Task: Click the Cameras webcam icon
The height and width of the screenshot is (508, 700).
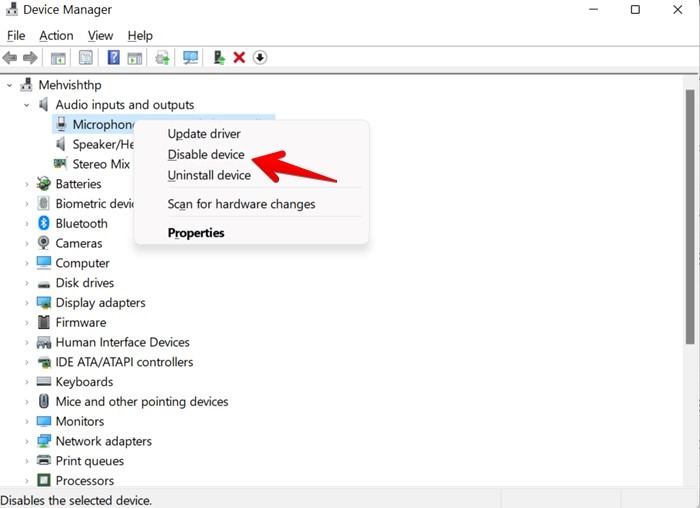Action: tap(43, 243)
